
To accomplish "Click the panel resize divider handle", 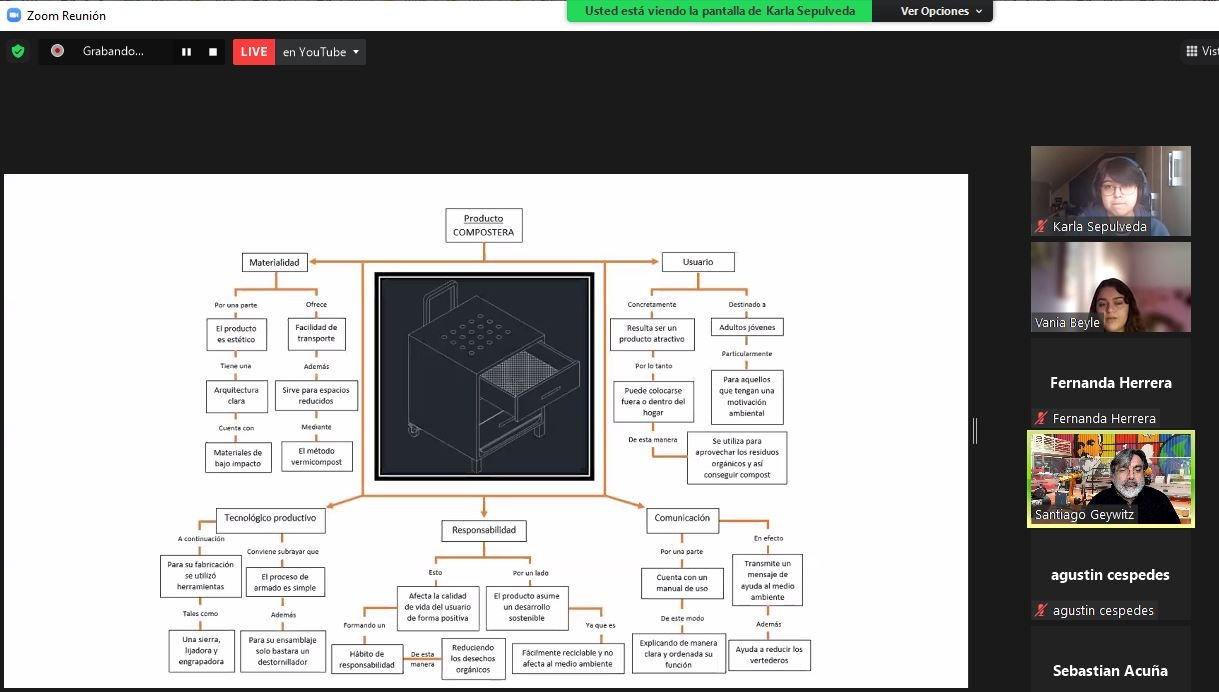I will pyautogui.click(x=975, y=431).
